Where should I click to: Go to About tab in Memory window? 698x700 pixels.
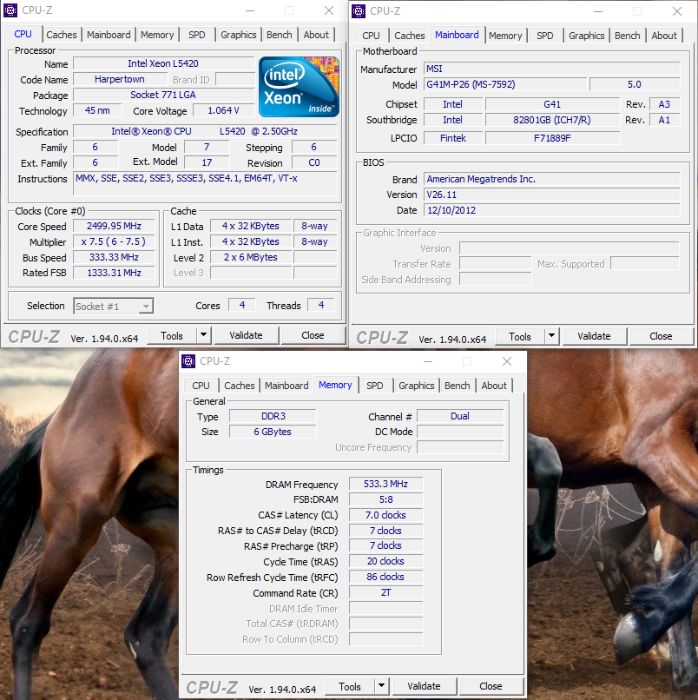click(494, 386)
